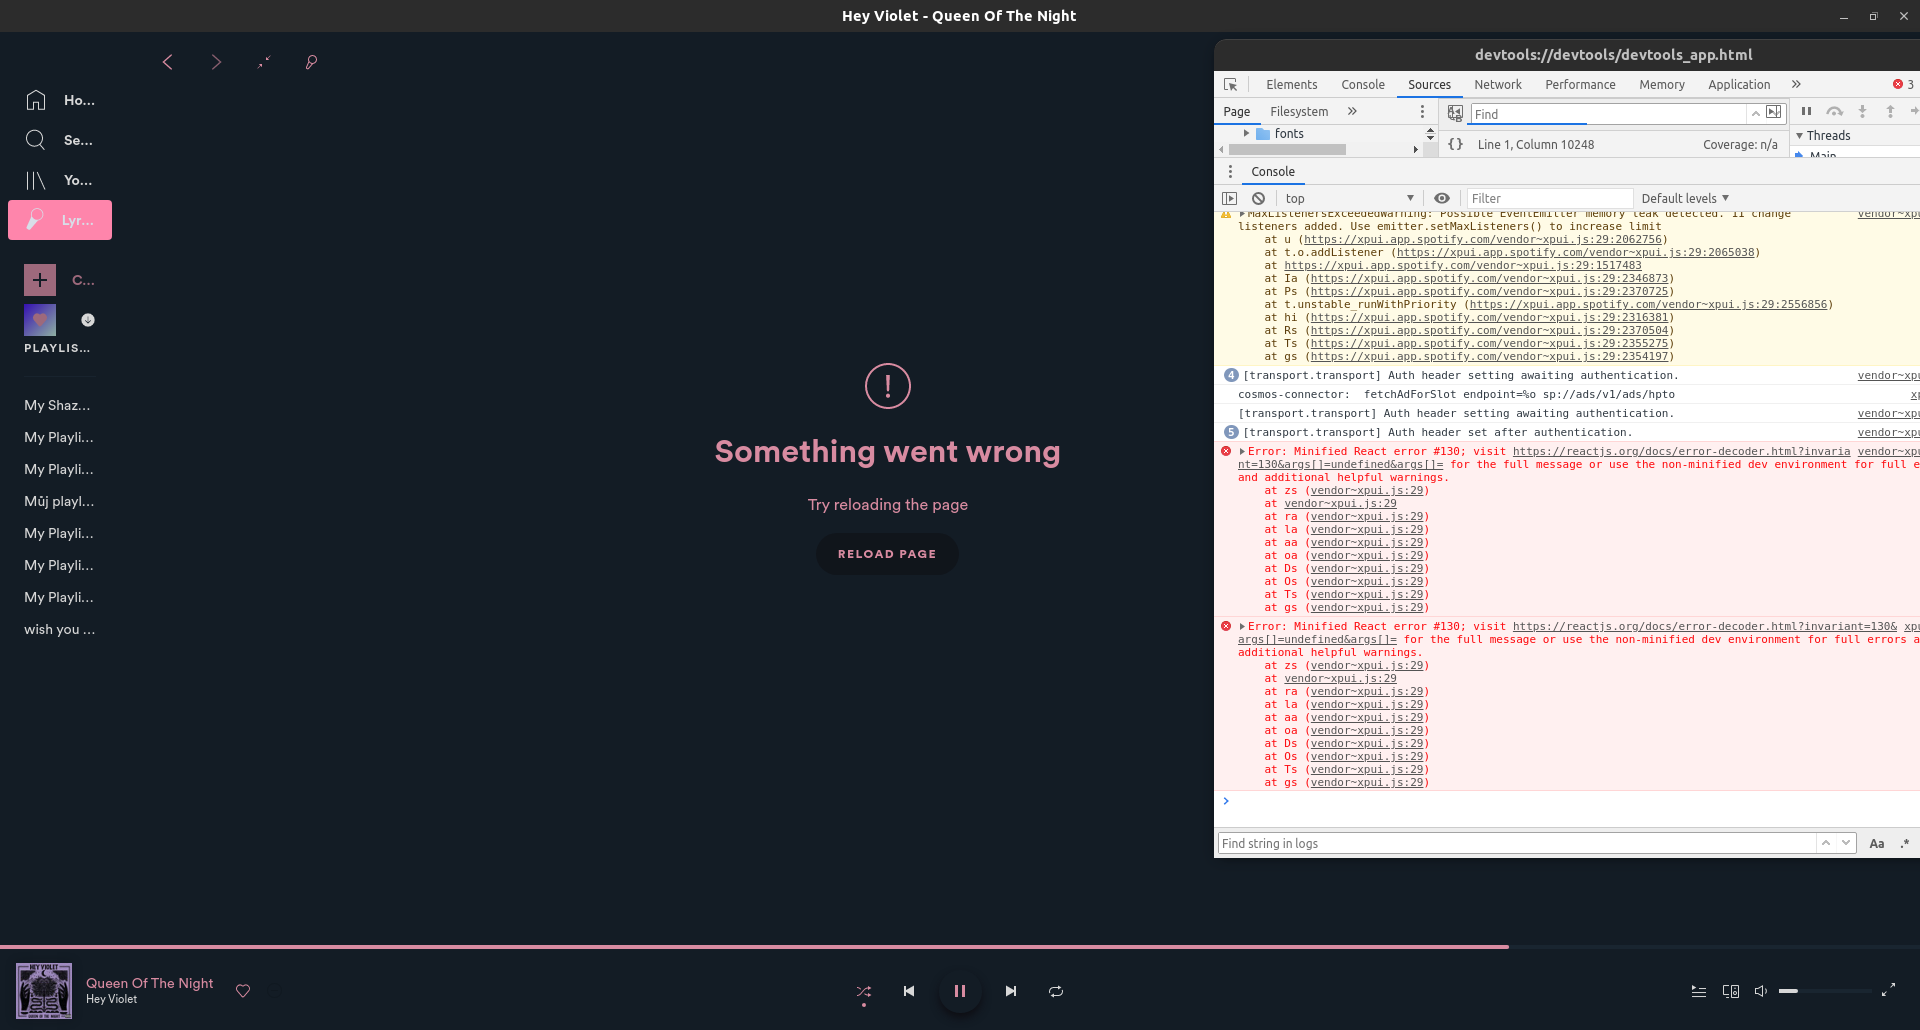Select the active Lyrics microphone icon
1920x1030 pixels.
point(36,219)
